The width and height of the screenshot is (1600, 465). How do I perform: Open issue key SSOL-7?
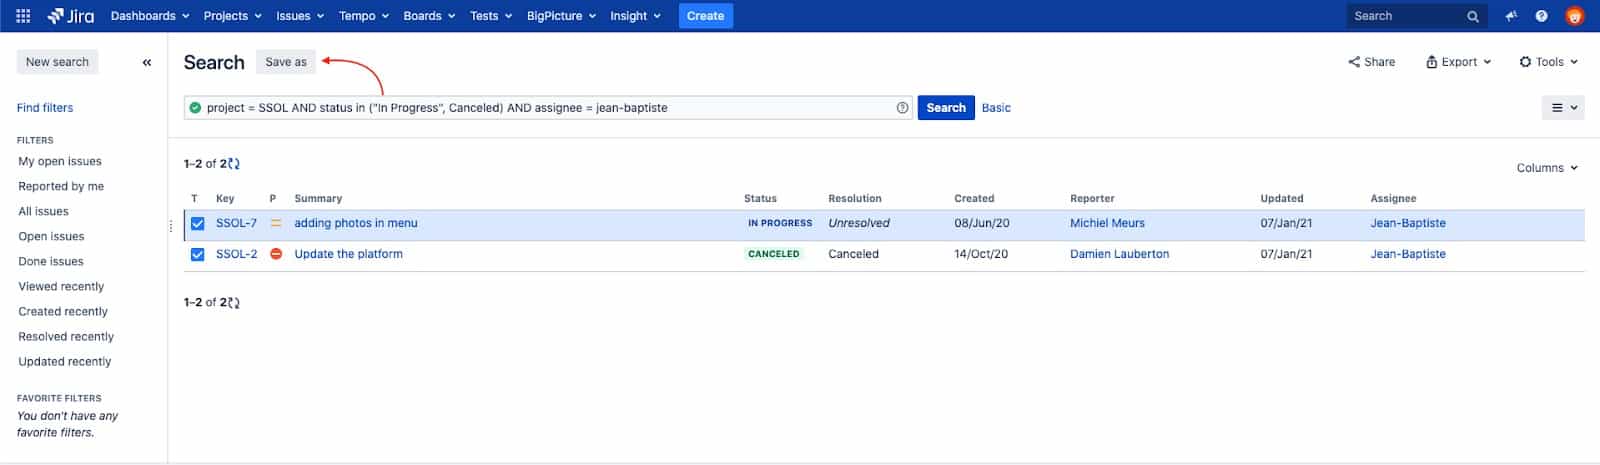[x=236, y=224]
